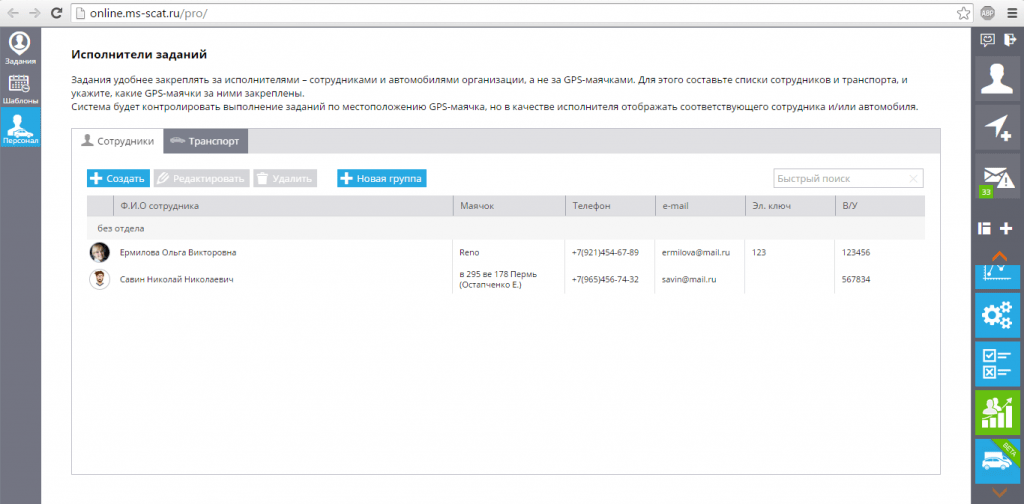Open the BETA vehicle tile
Viewport: 1024px width, 504px height.
tap(997, 461)
